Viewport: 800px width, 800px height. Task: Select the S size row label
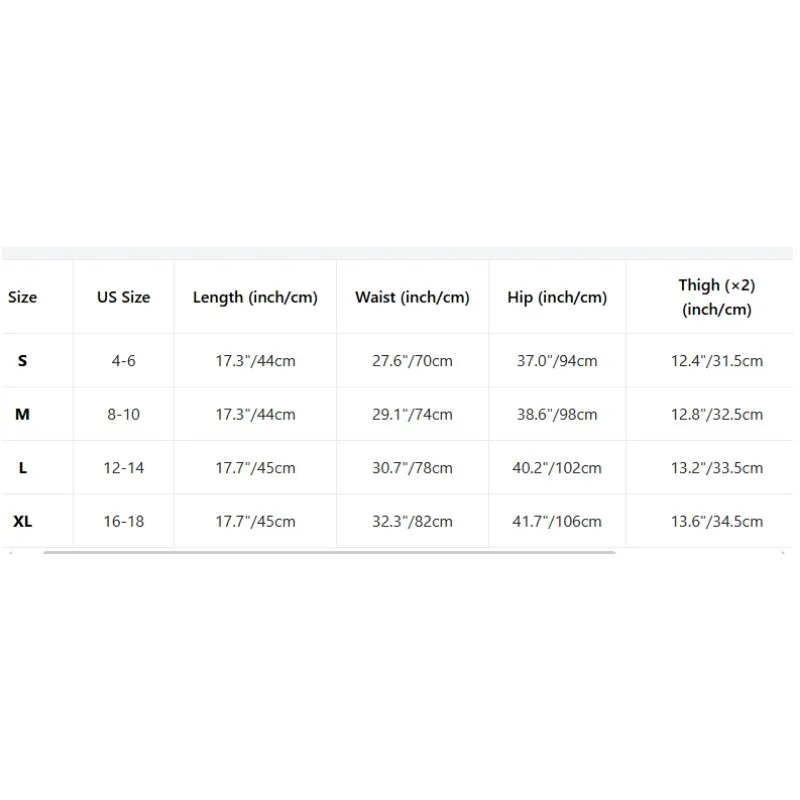tap(22, 361)
